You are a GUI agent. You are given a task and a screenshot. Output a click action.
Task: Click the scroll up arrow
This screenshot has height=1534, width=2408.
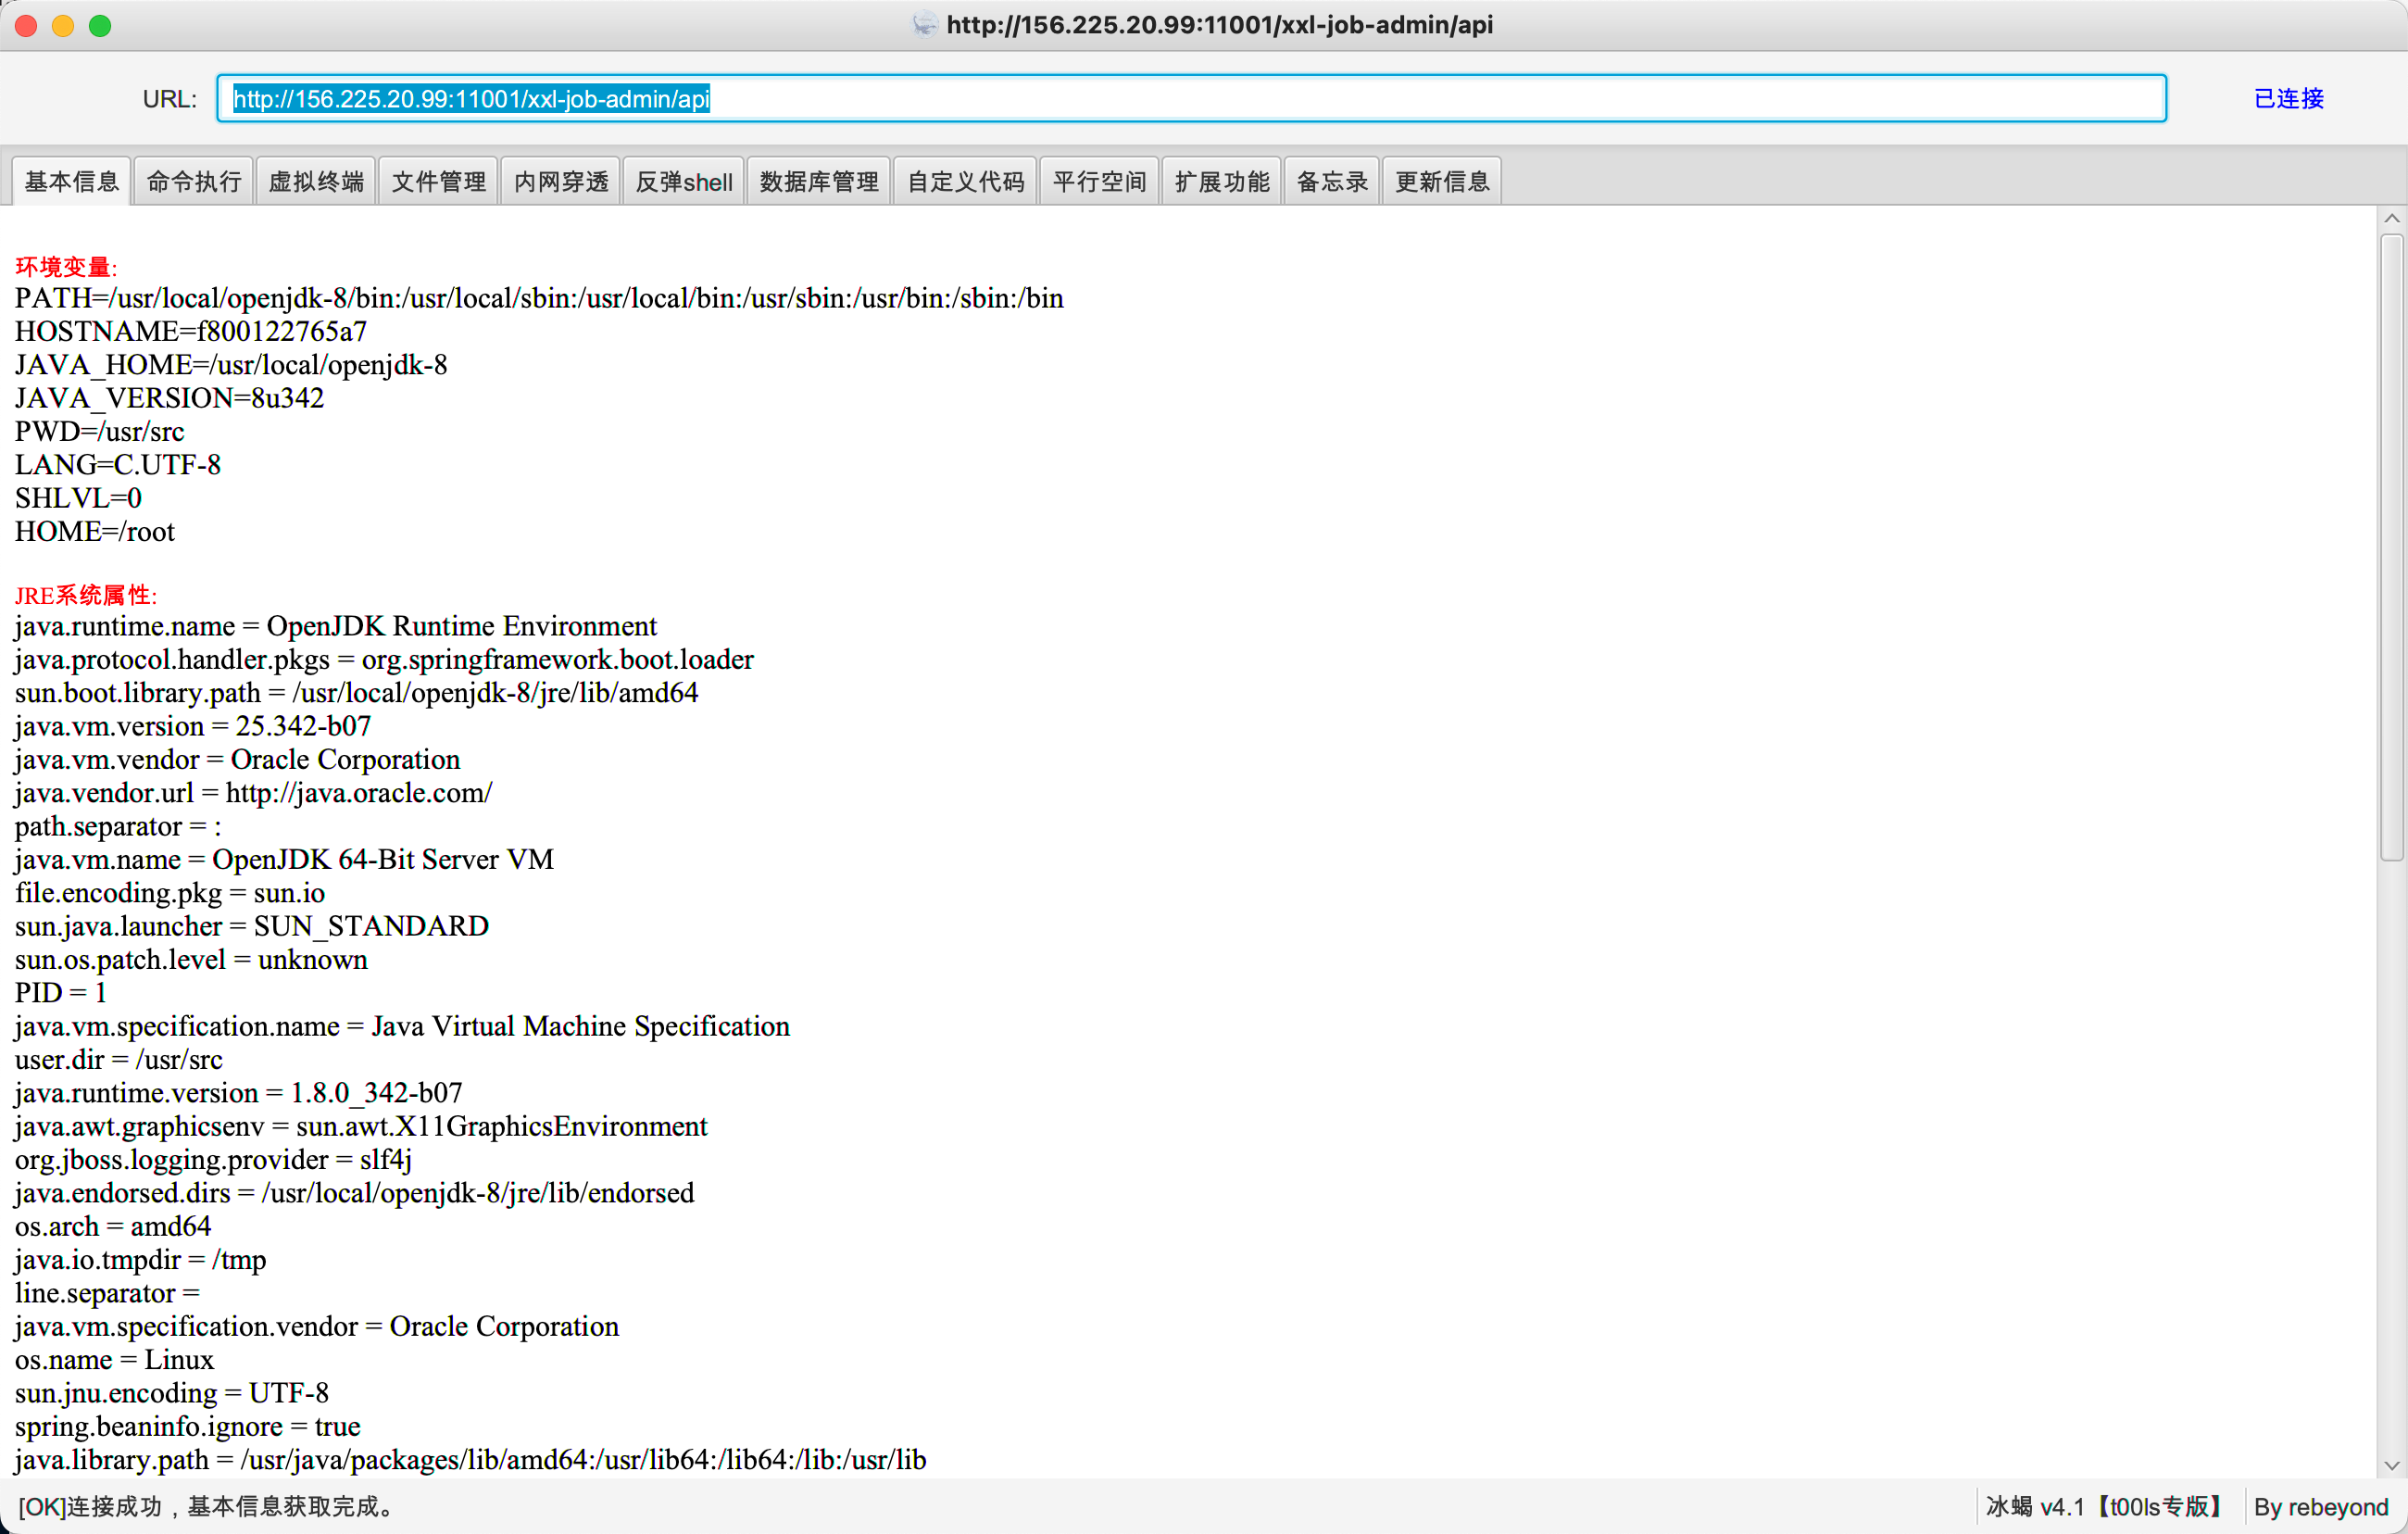point(2391,219)
